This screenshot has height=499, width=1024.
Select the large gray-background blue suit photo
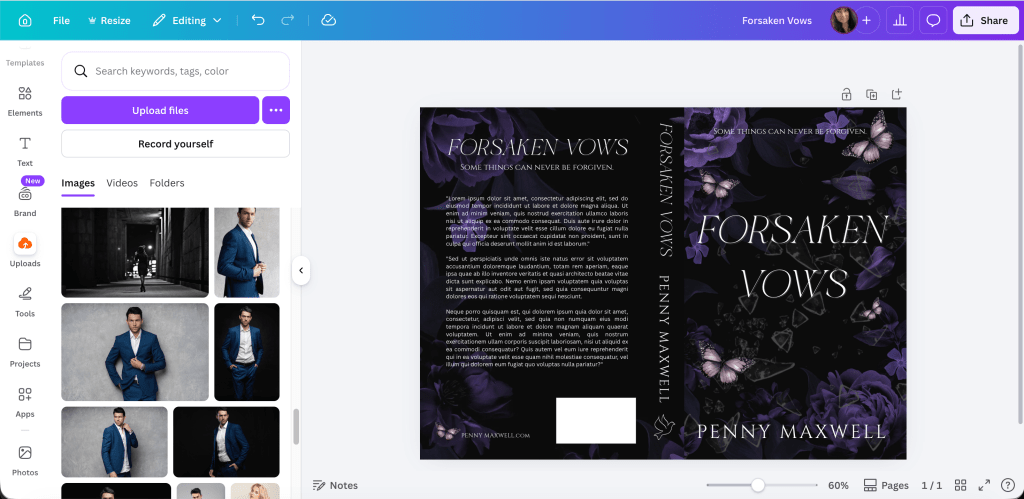(x=135, y=352)
